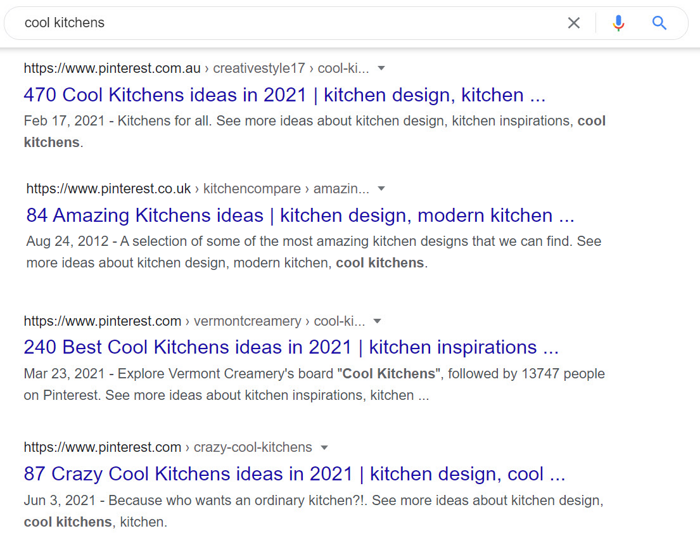Click the 'Aug 24, 2012 - A selection' snippet
Screen dimensions: 700x545
(313, 252)
